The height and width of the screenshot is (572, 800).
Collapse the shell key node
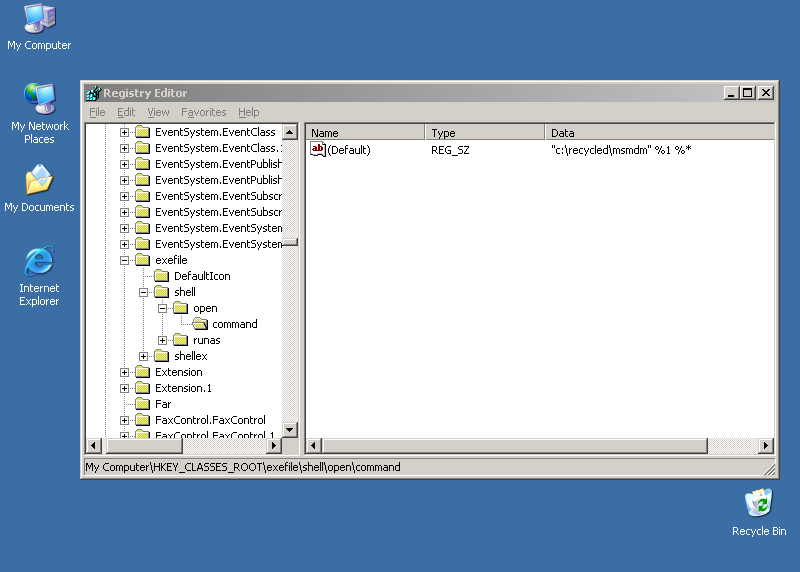144,292
